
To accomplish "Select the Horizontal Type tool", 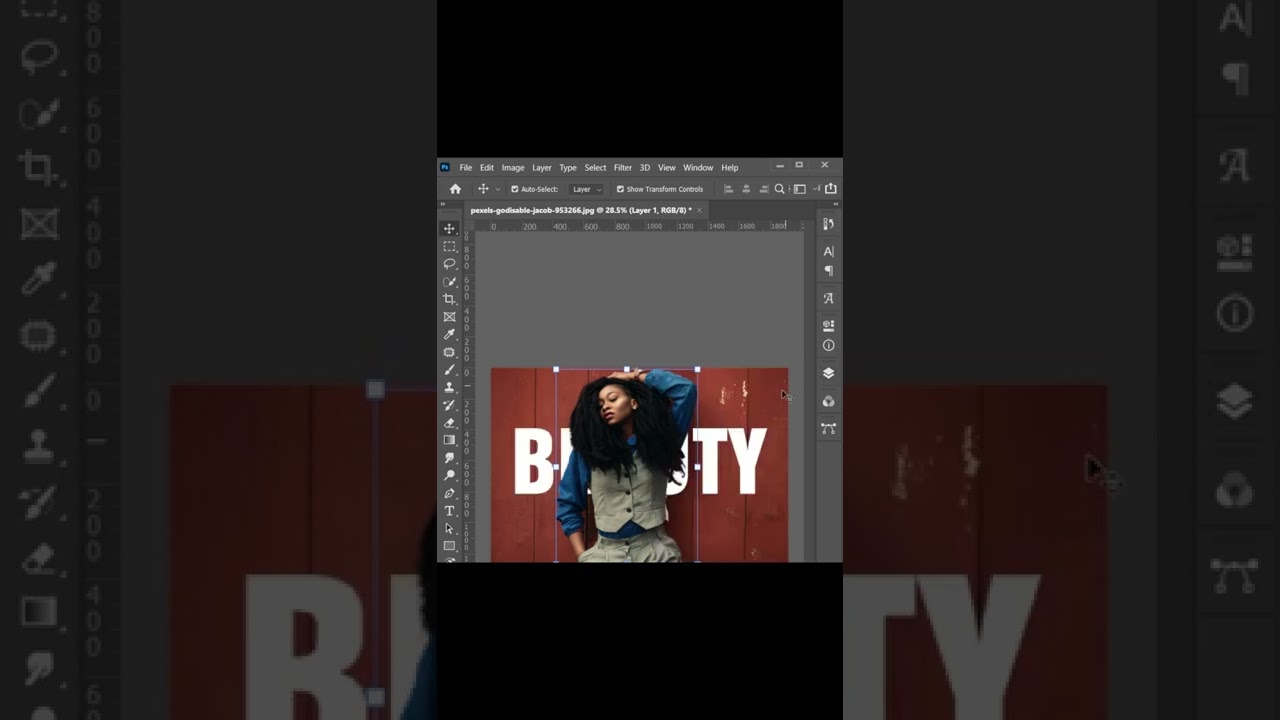I will pyautogui.click(x=449, y=511).
